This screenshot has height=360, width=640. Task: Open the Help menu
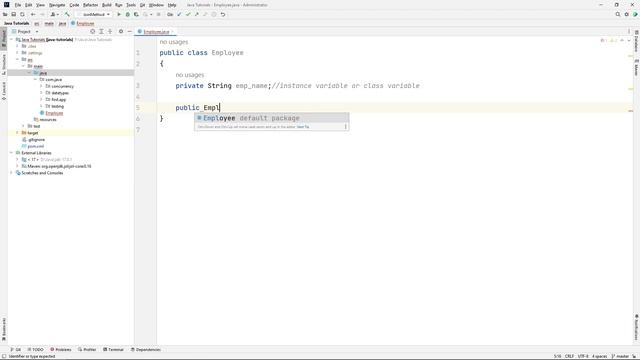[x=172, y=5]
